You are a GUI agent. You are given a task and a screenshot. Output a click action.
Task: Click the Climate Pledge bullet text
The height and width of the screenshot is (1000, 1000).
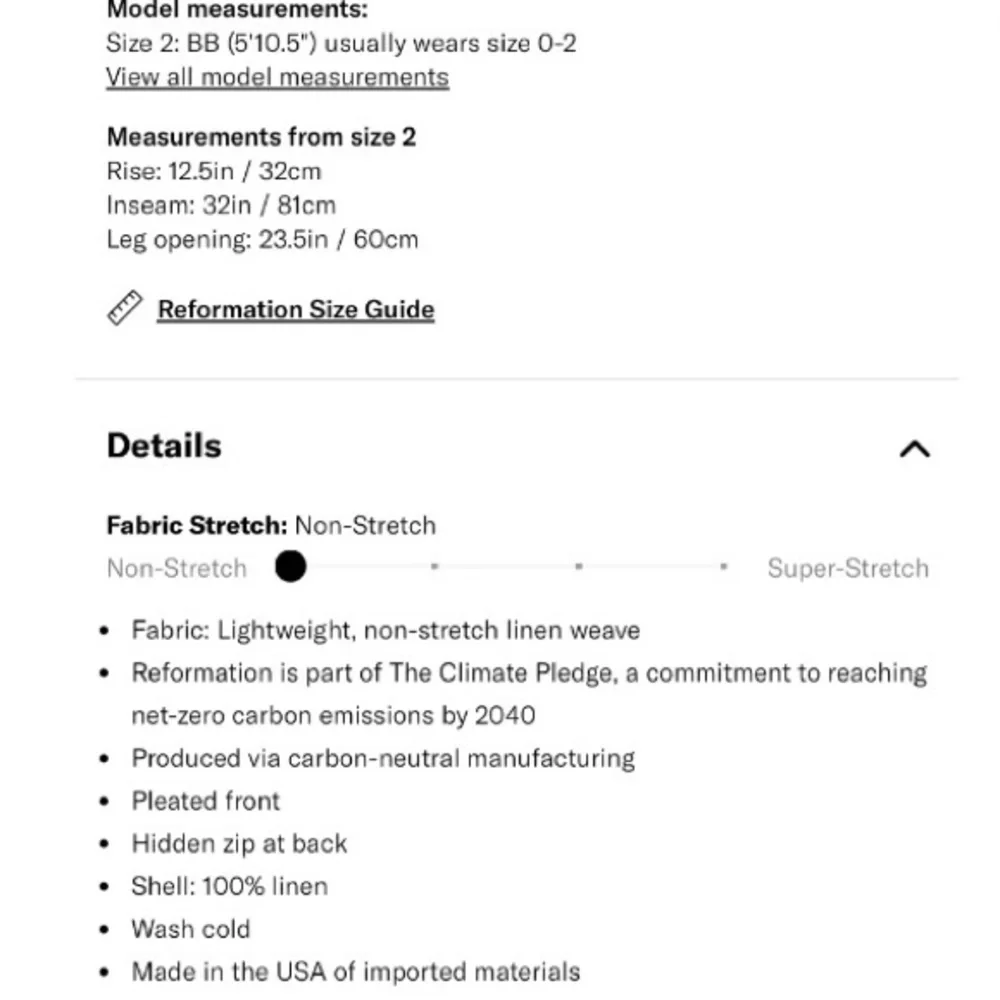point(529,694)
